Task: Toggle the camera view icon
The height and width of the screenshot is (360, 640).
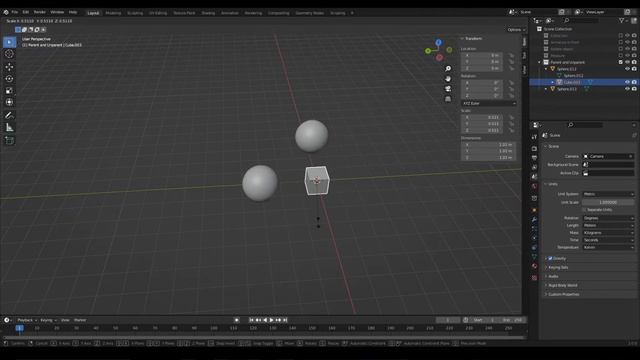Action: click(448, 89)
